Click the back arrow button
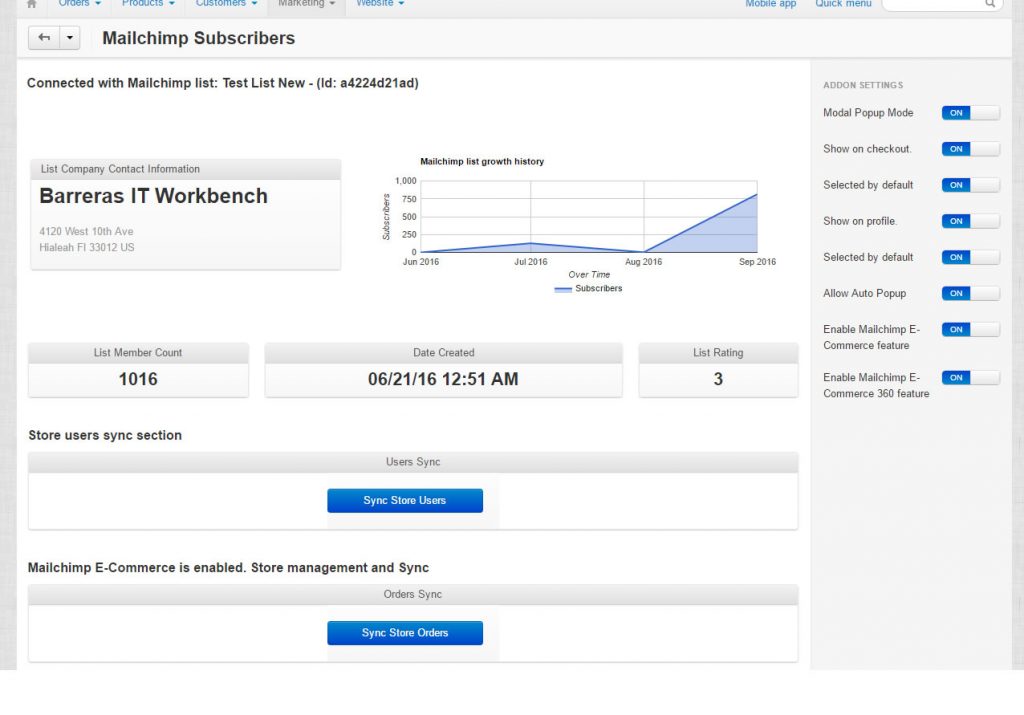Viewport: 1024px width, 715px height. (x=44, y=38)
